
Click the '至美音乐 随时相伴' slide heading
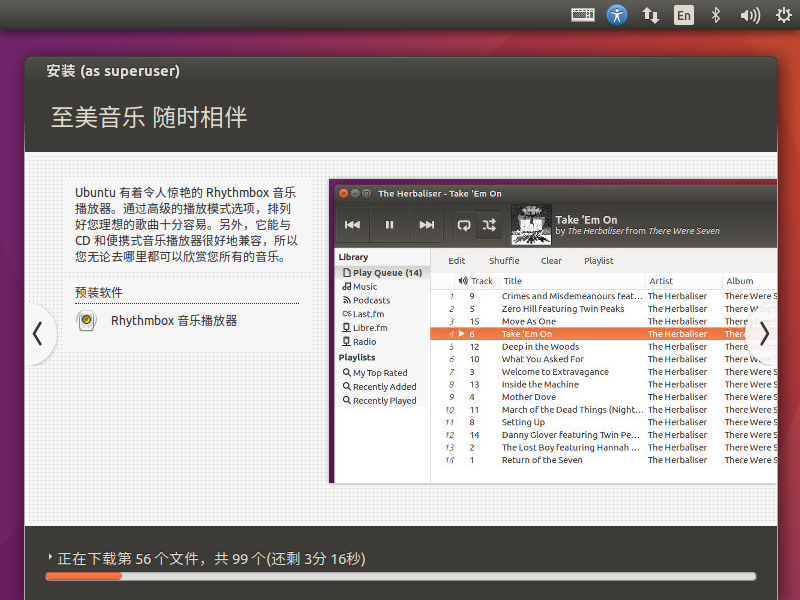tap(149, 117)
